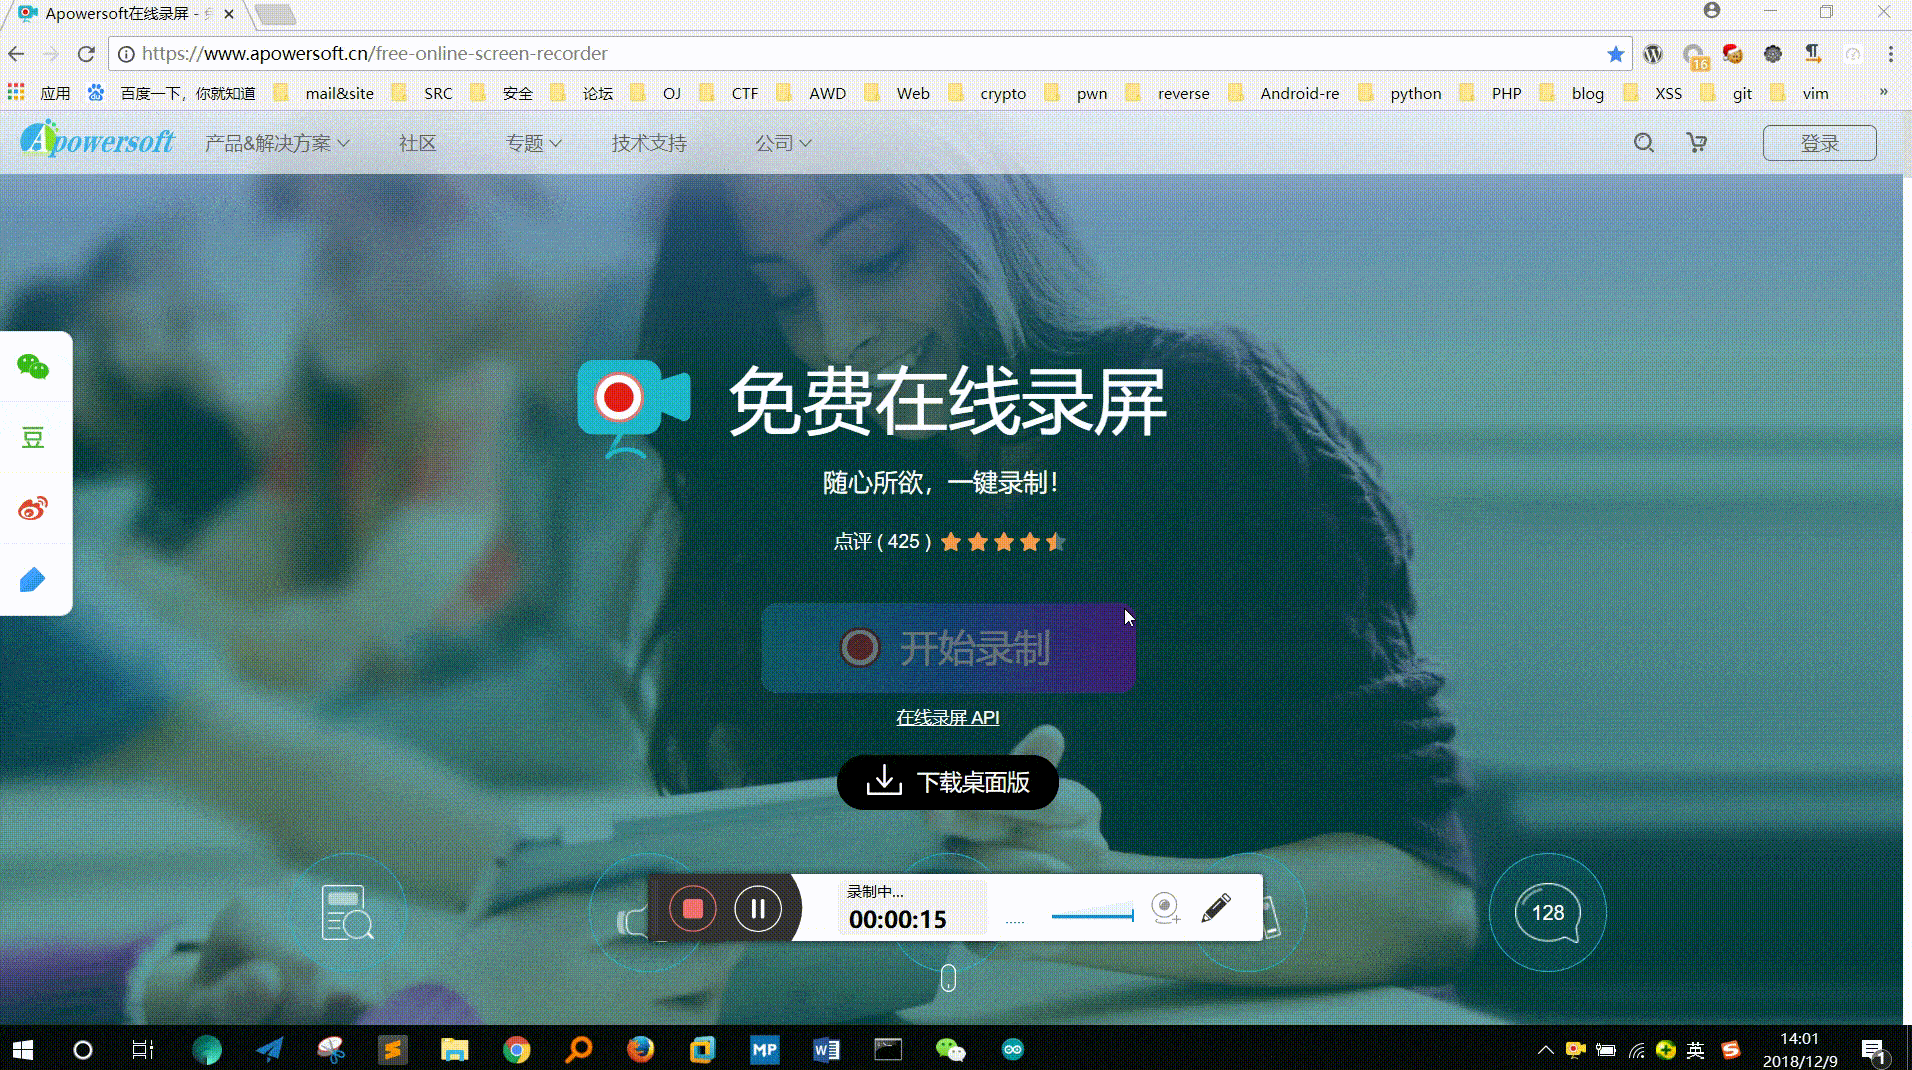Open the extension with the 16 badge

1694,56
